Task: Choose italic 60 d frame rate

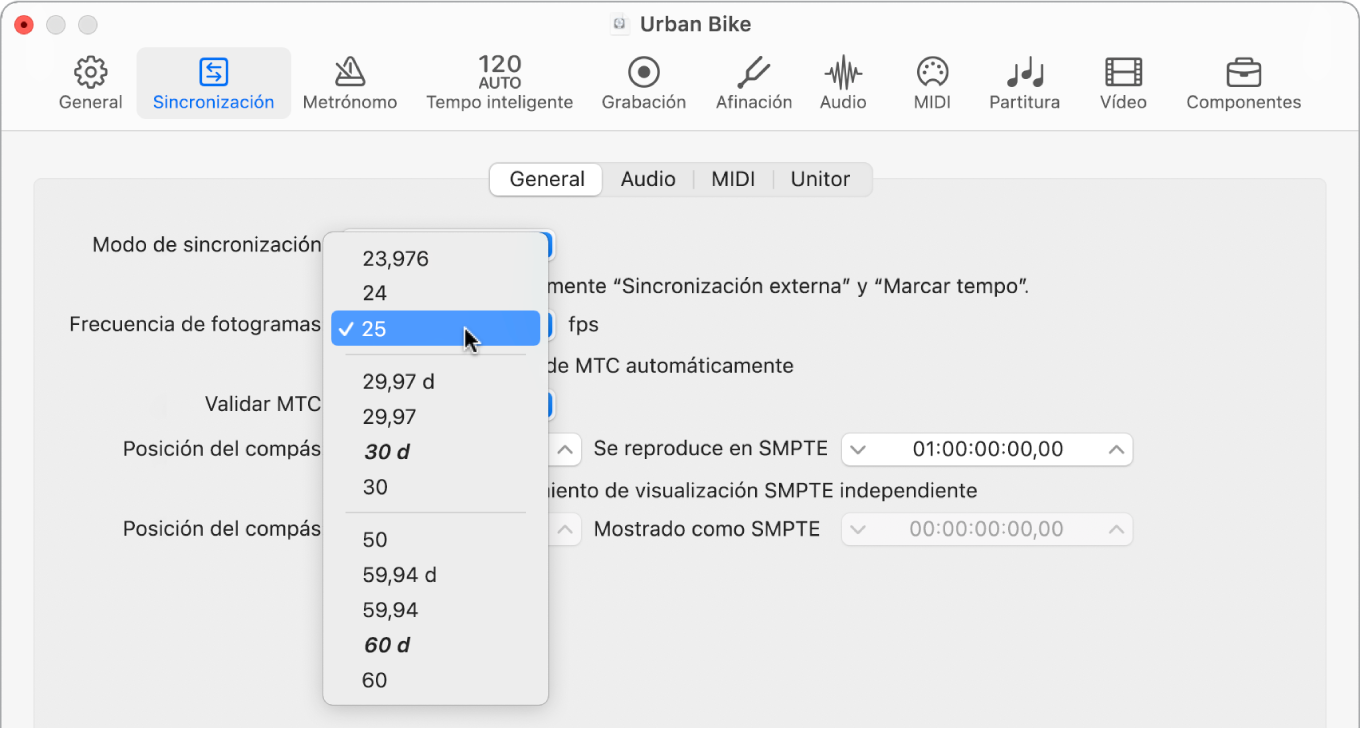Action: [436, 645]
